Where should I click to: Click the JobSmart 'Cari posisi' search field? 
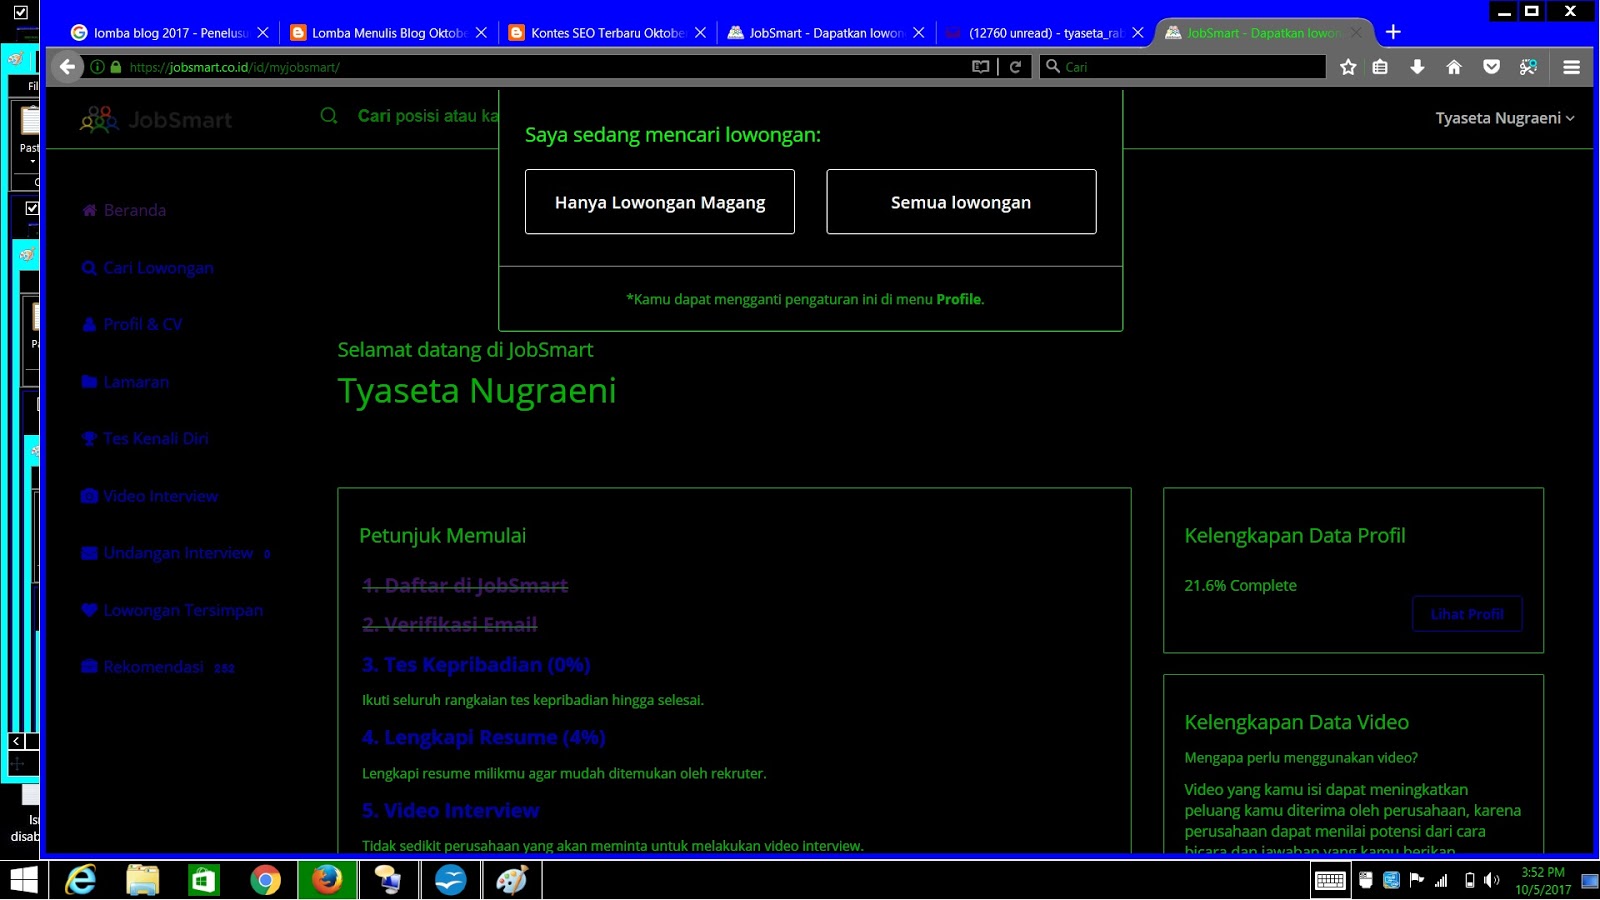pyautogui.click(x=428, y=116)
